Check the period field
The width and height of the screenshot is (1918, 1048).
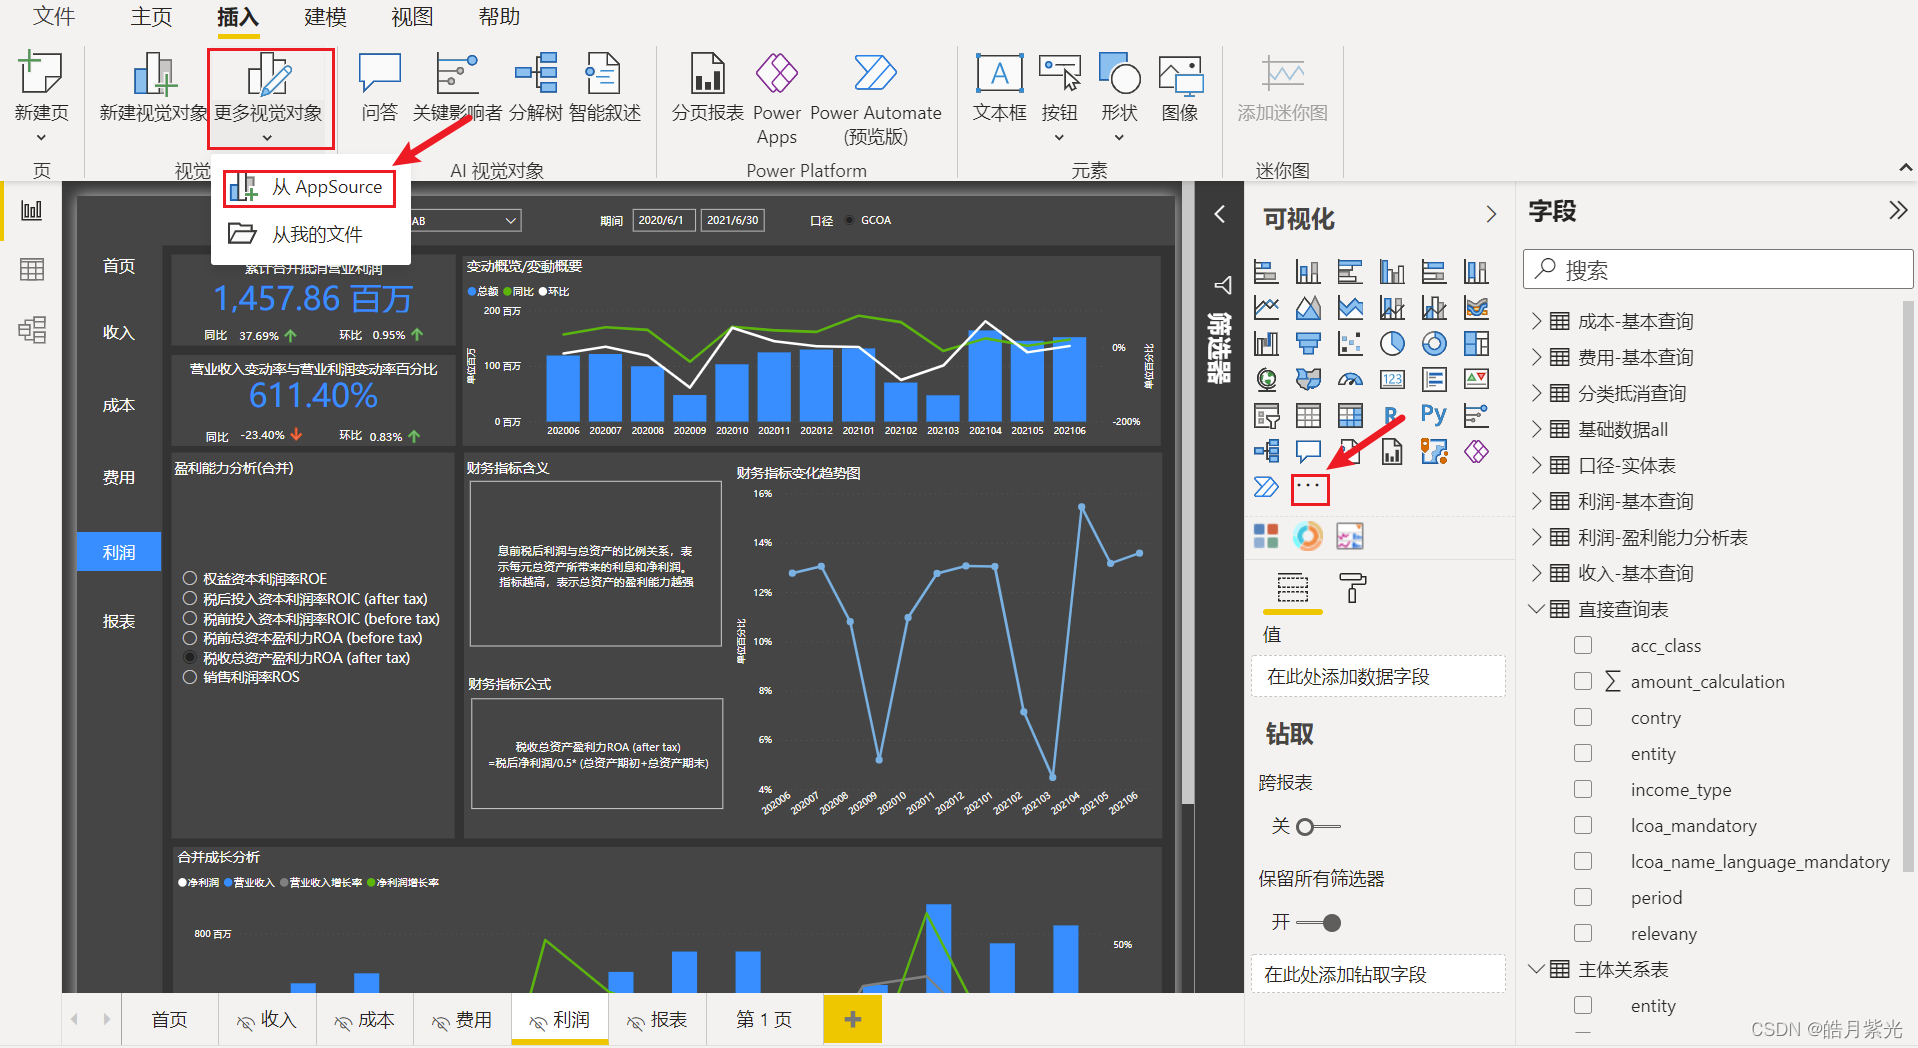point(1583,898)
